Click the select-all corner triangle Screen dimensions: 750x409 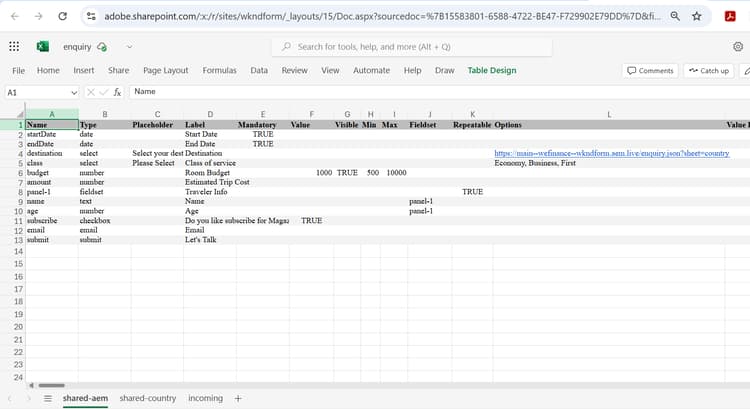coord(20,114)
